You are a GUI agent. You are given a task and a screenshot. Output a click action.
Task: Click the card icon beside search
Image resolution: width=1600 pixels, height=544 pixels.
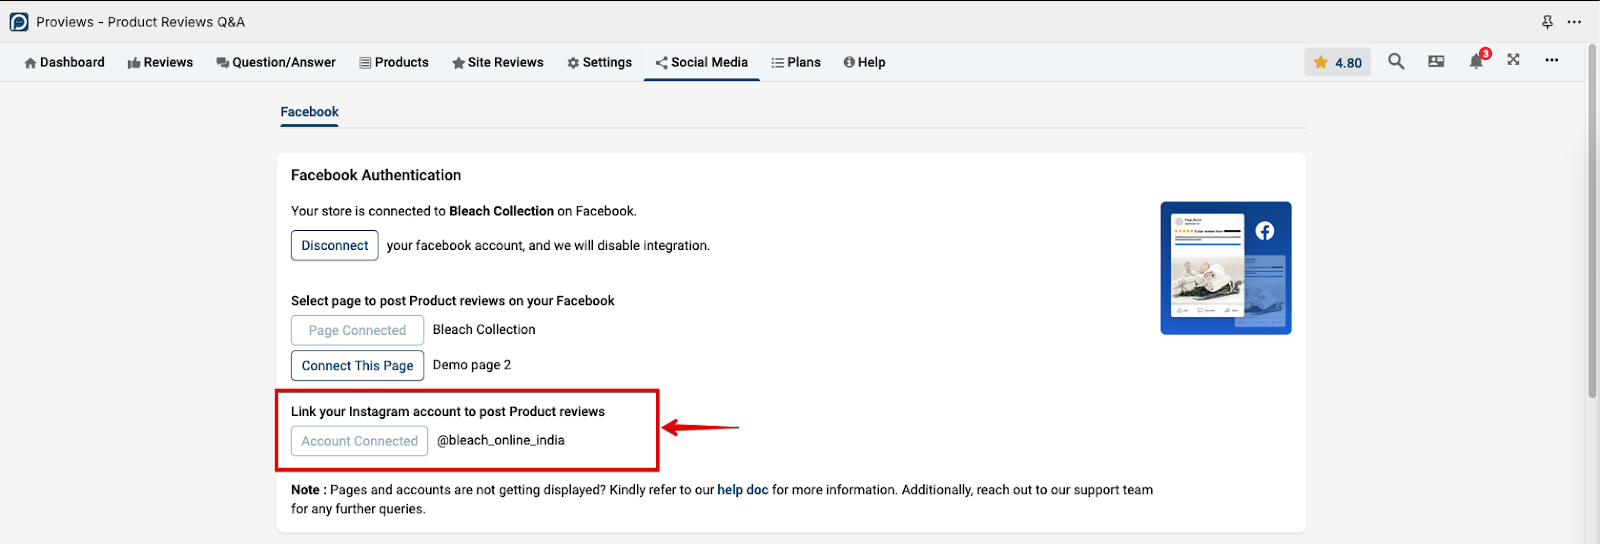(1436, 61)
